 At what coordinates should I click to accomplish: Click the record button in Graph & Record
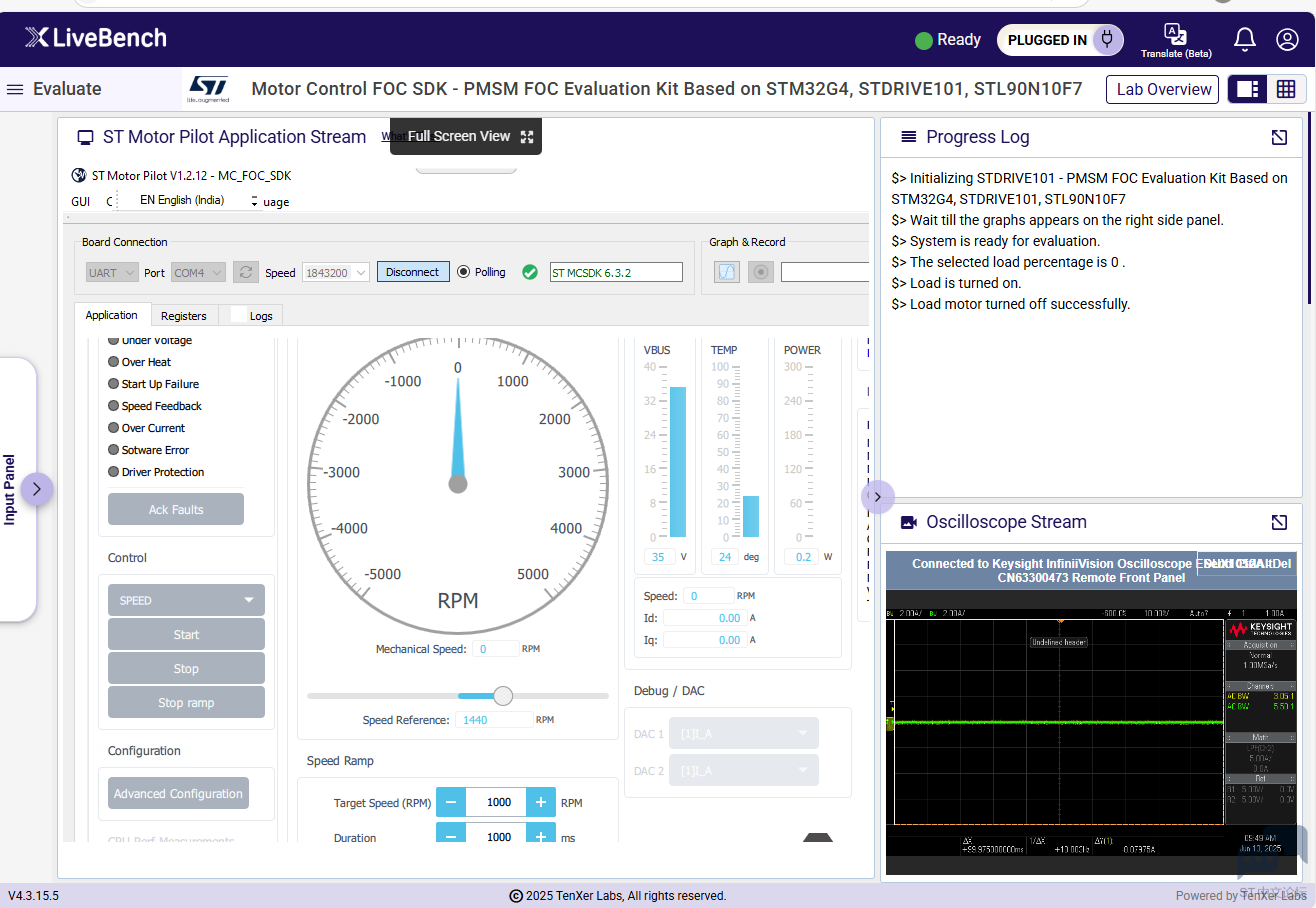tap(761, 272)
